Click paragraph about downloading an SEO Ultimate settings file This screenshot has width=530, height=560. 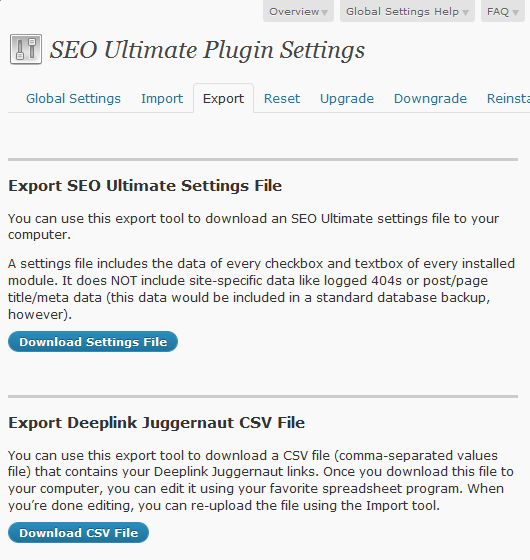(254, 226)
